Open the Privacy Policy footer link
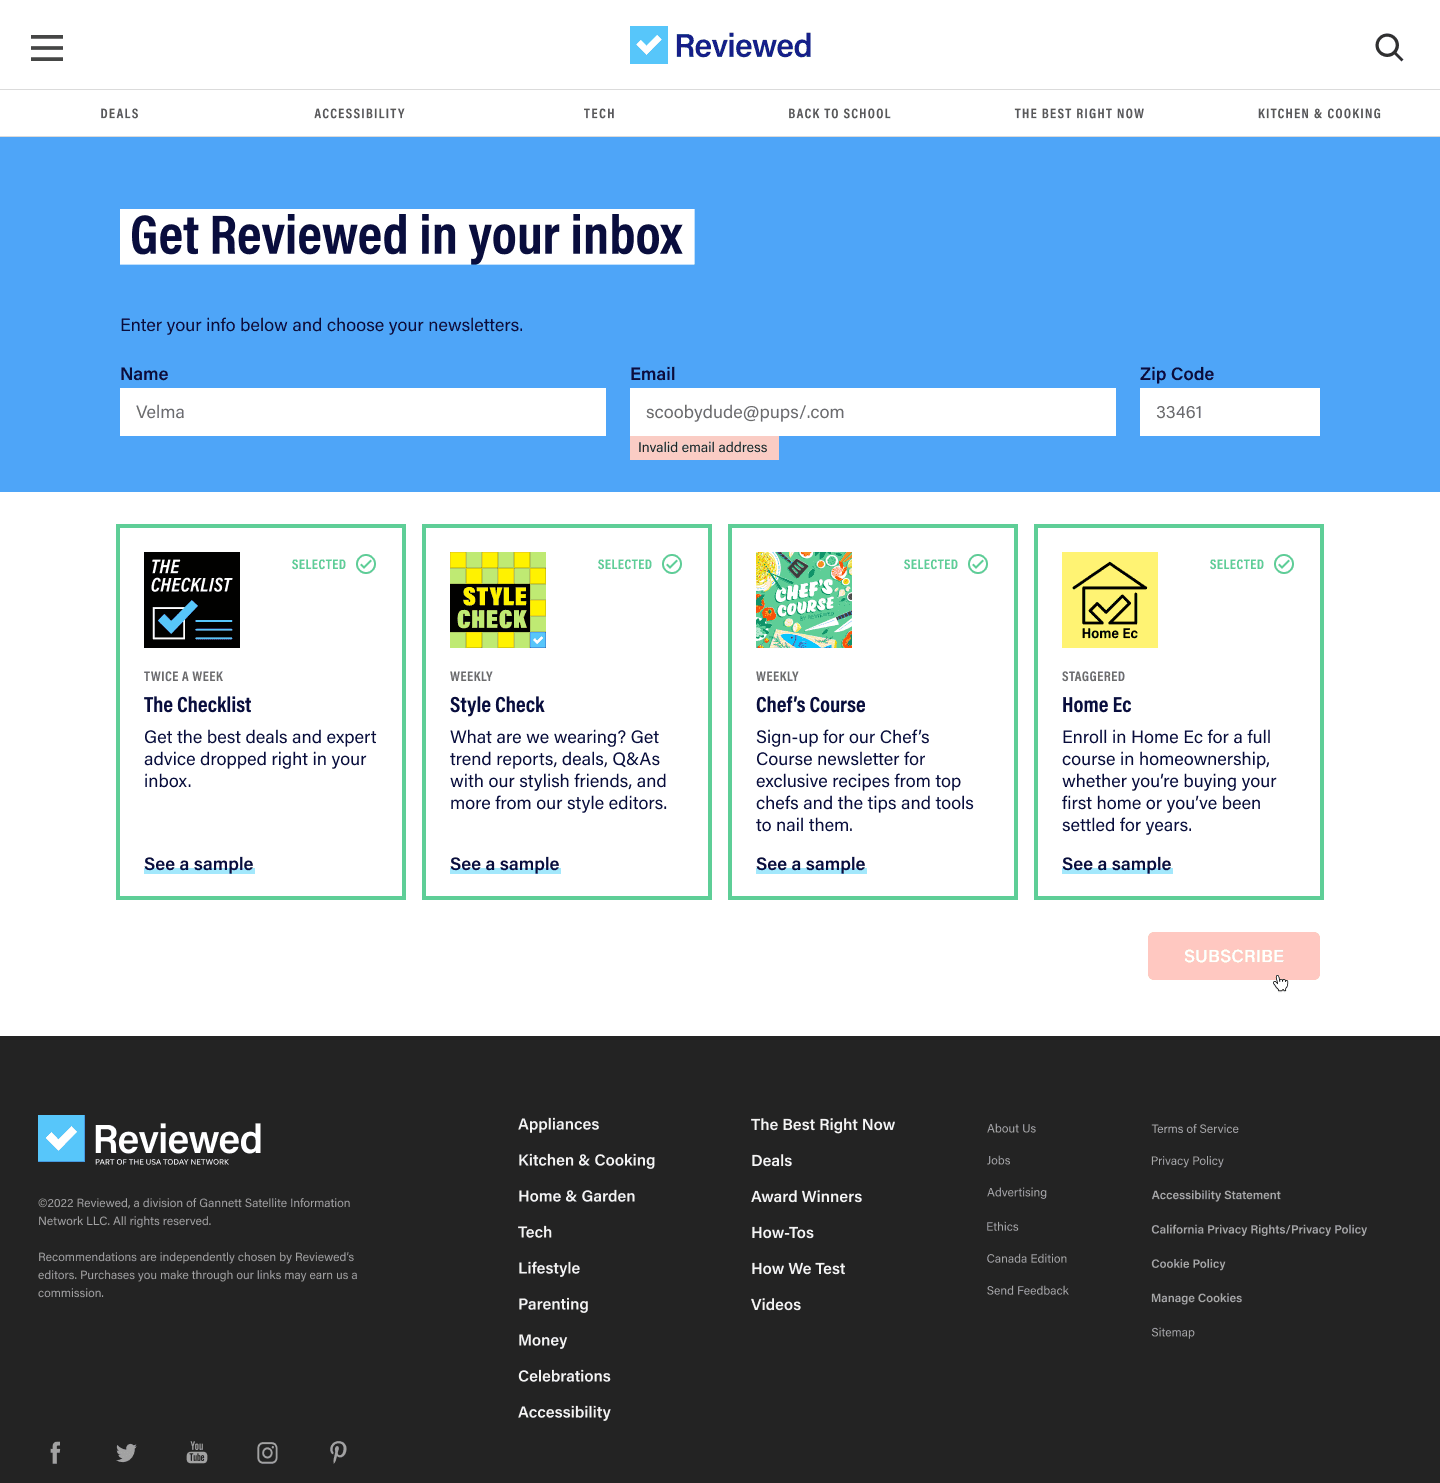 [x=1188, y=1160]
